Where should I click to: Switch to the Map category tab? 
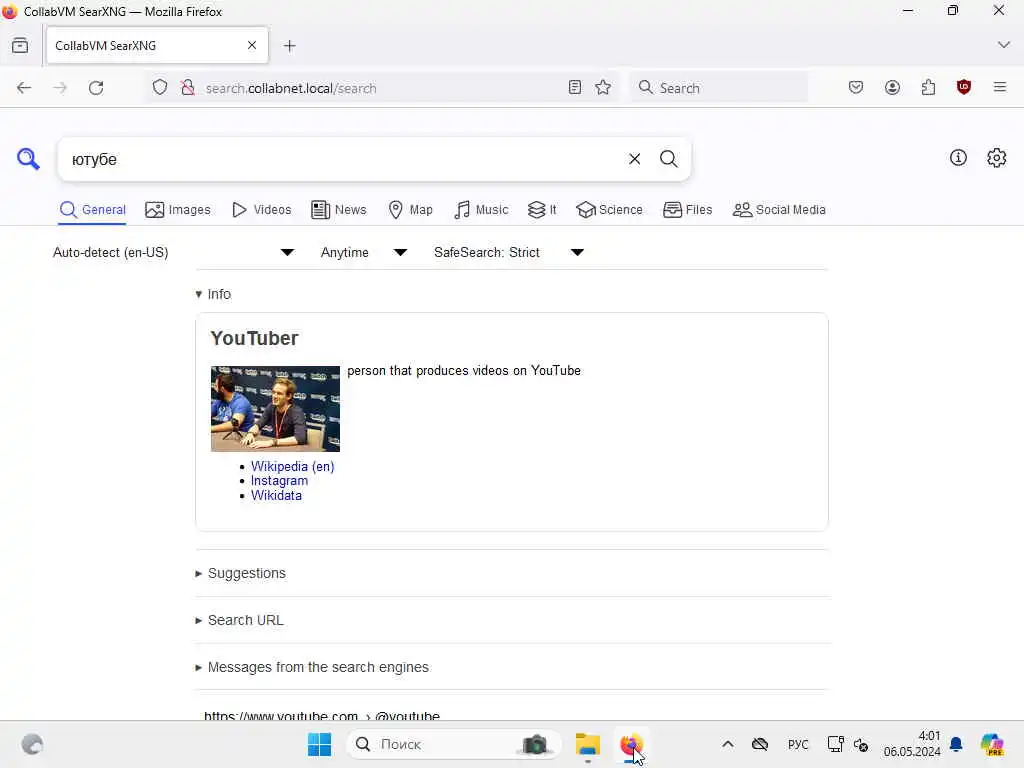click(410, 210)
